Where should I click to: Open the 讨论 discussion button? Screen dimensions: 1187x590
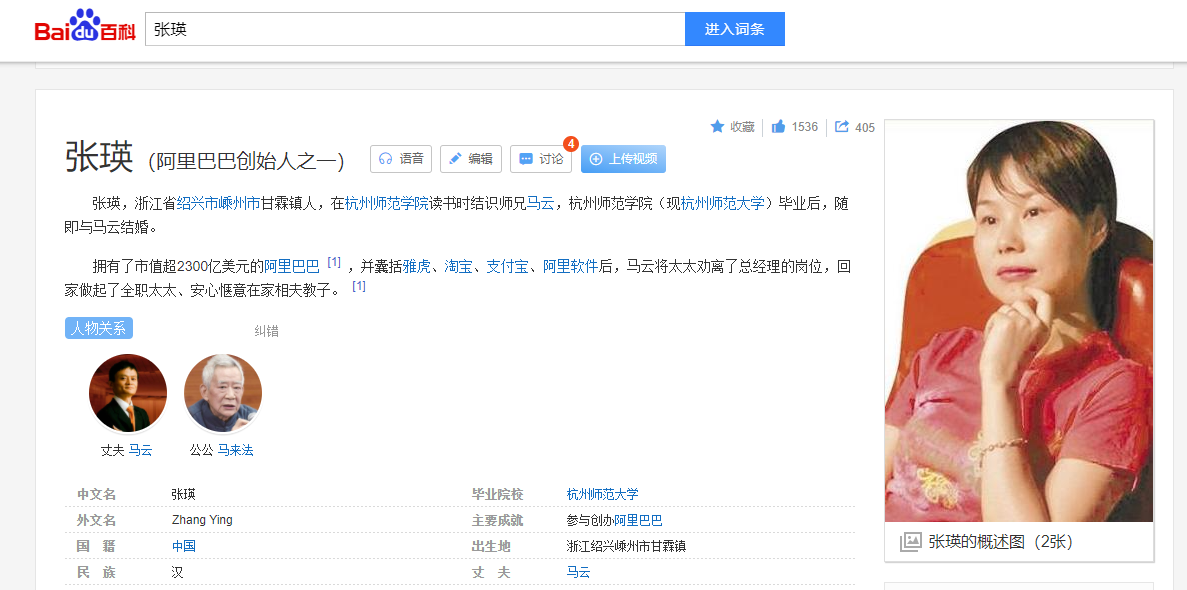[x=541, y=159]
